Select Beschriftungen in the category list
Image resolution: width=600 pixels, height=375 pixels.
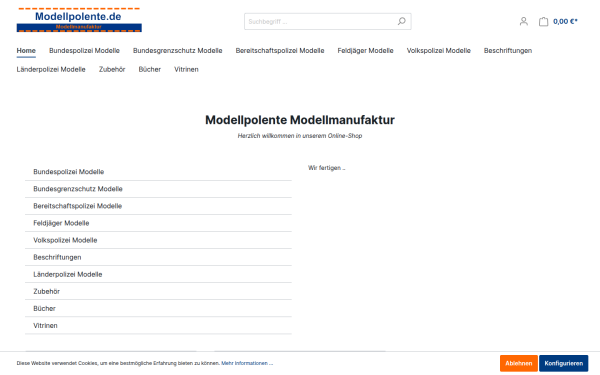[x=158, y=257]
